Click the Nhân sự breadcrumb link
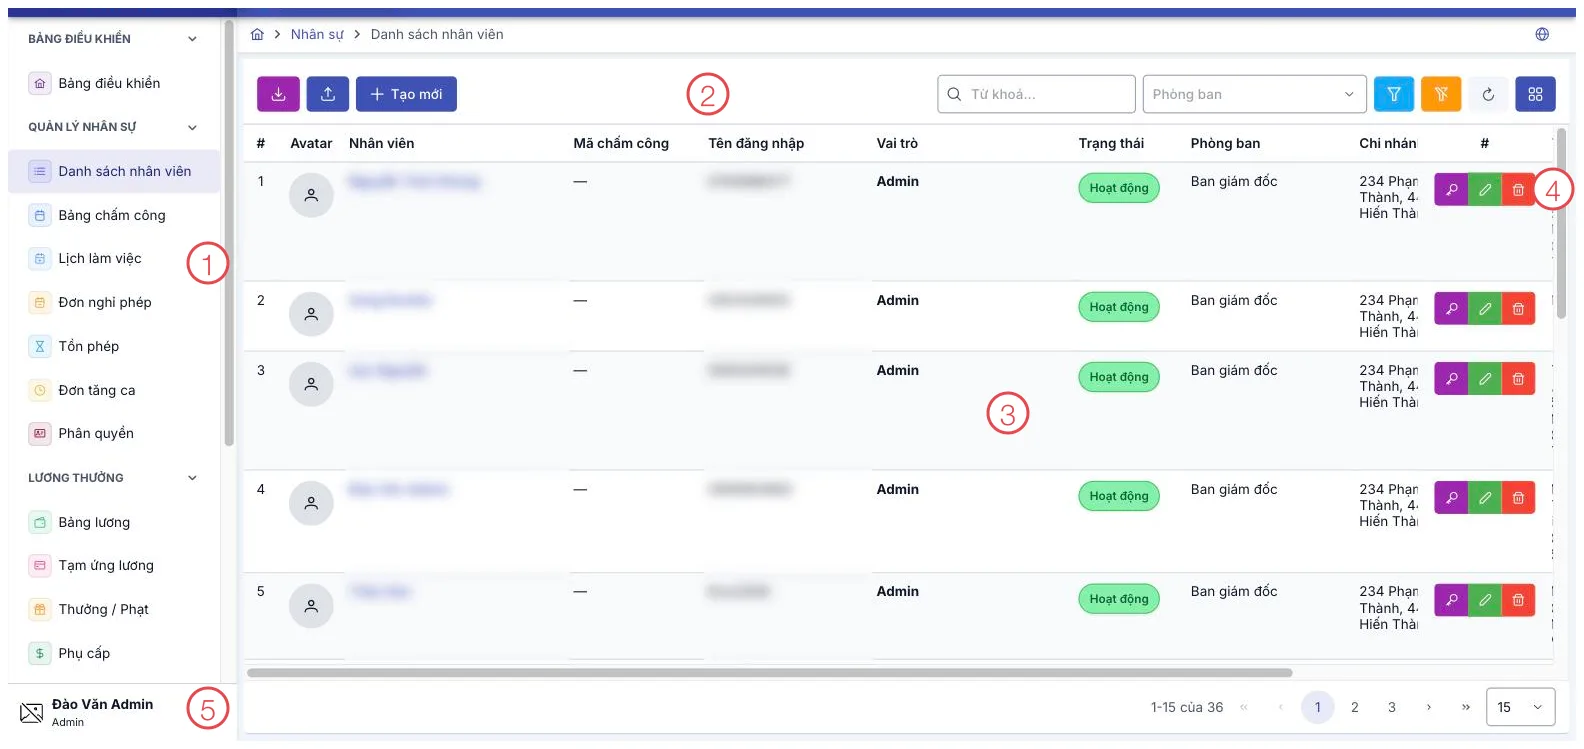 click(x=317, y=34)
